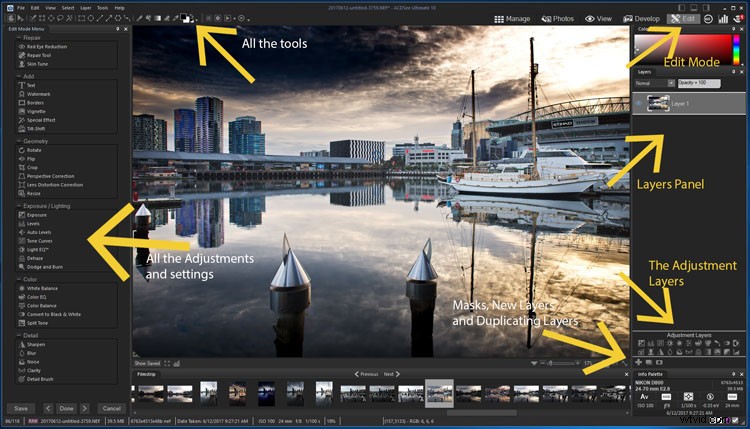Open dropdown arrow next to color swatches
Image resolution: width=750 pixels, height=429 pixels.
tap(197, 20)
